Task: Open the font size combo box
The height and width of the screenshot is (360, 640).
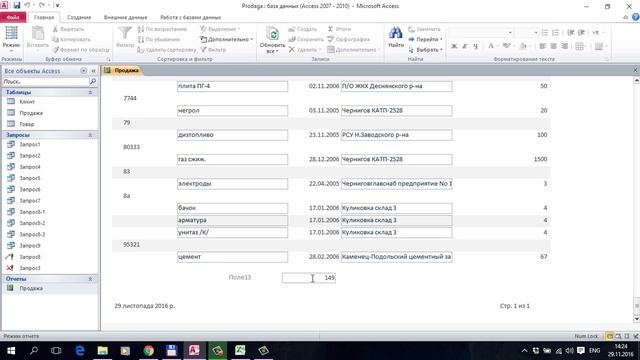Action: coord(527,33)
